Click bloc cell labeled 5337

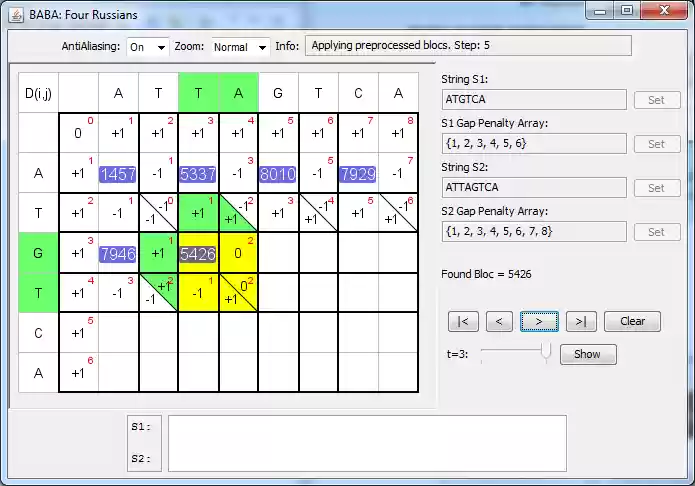click(198, 174)
